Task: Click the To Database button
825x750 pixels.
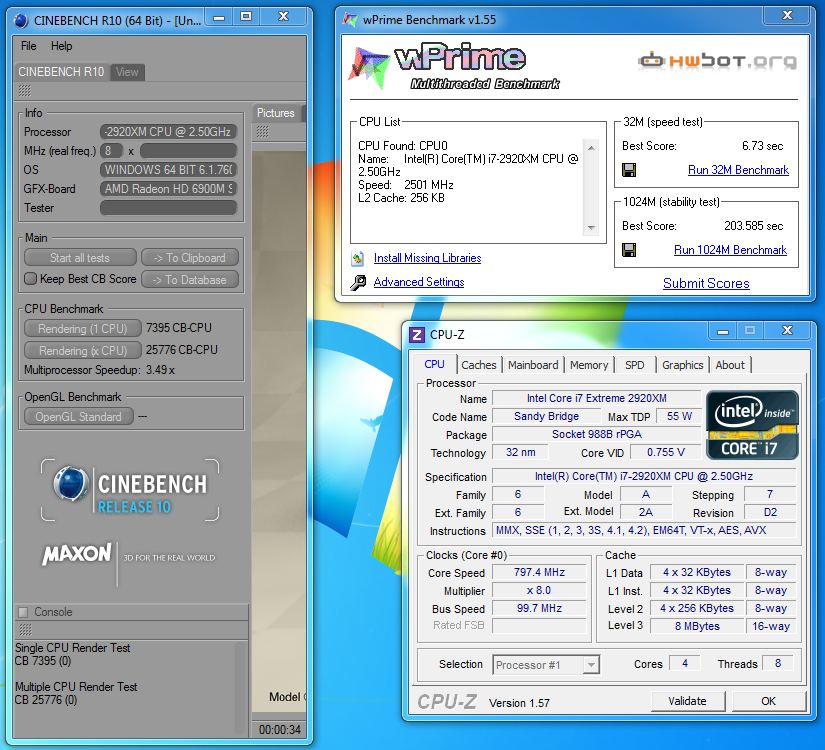Action: point(190,280)
